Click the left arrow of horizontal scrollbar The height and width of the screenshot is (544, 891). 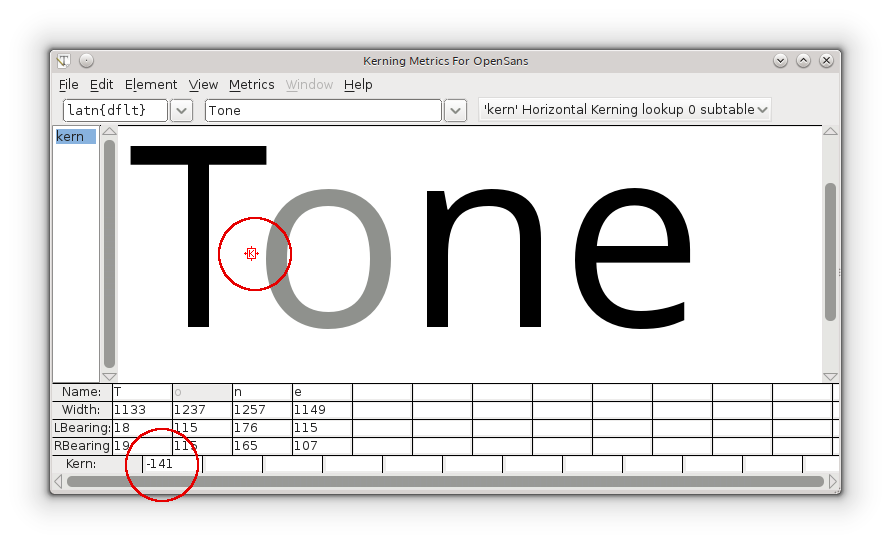58,482
